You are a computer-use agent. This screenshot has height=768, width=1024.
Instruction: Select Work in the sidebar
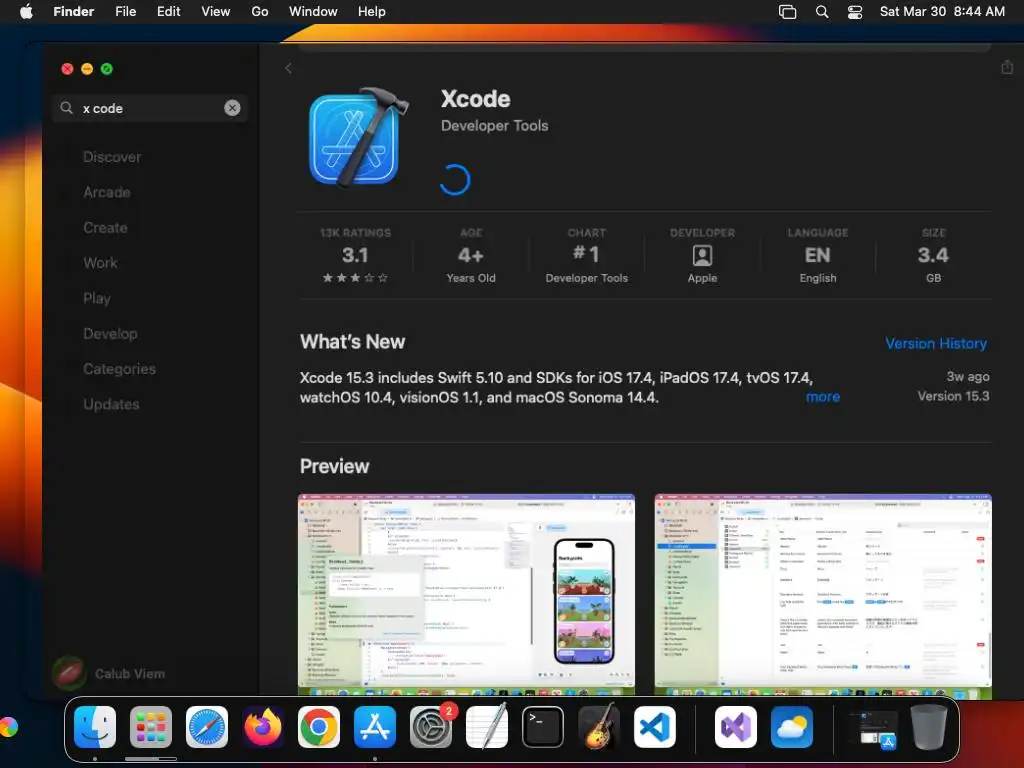tap(100, 263)
